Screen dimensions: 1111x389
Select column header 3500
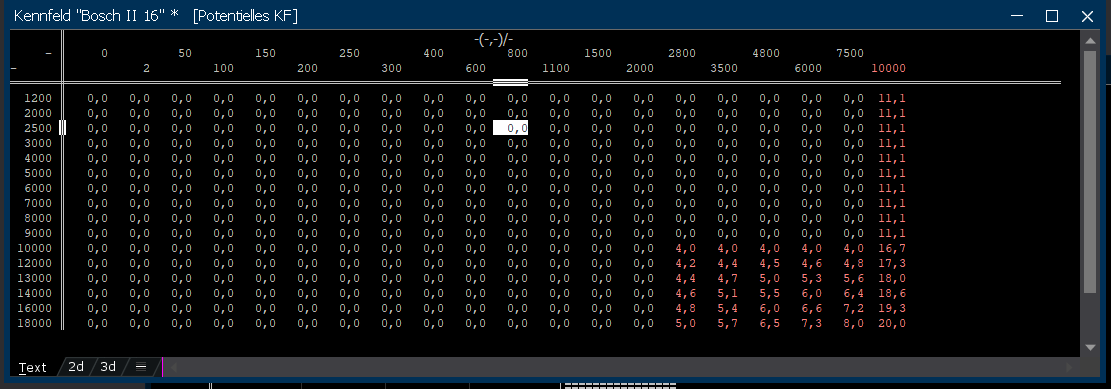point(723,68)
